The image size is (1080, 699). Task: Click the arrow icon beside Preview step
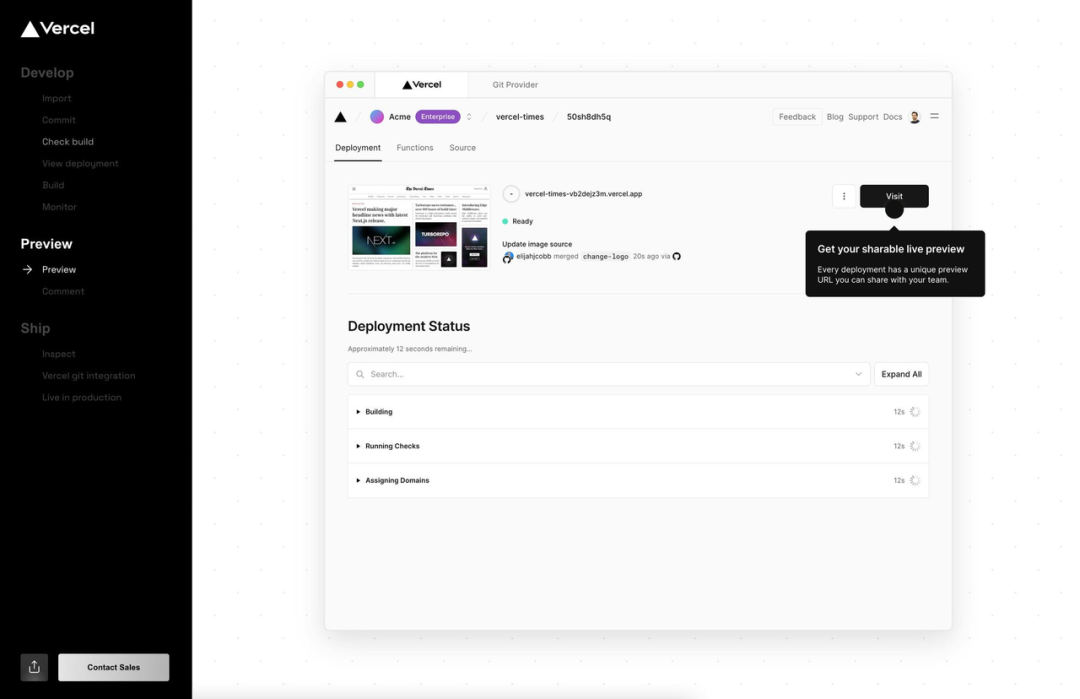tap(28, 269)
